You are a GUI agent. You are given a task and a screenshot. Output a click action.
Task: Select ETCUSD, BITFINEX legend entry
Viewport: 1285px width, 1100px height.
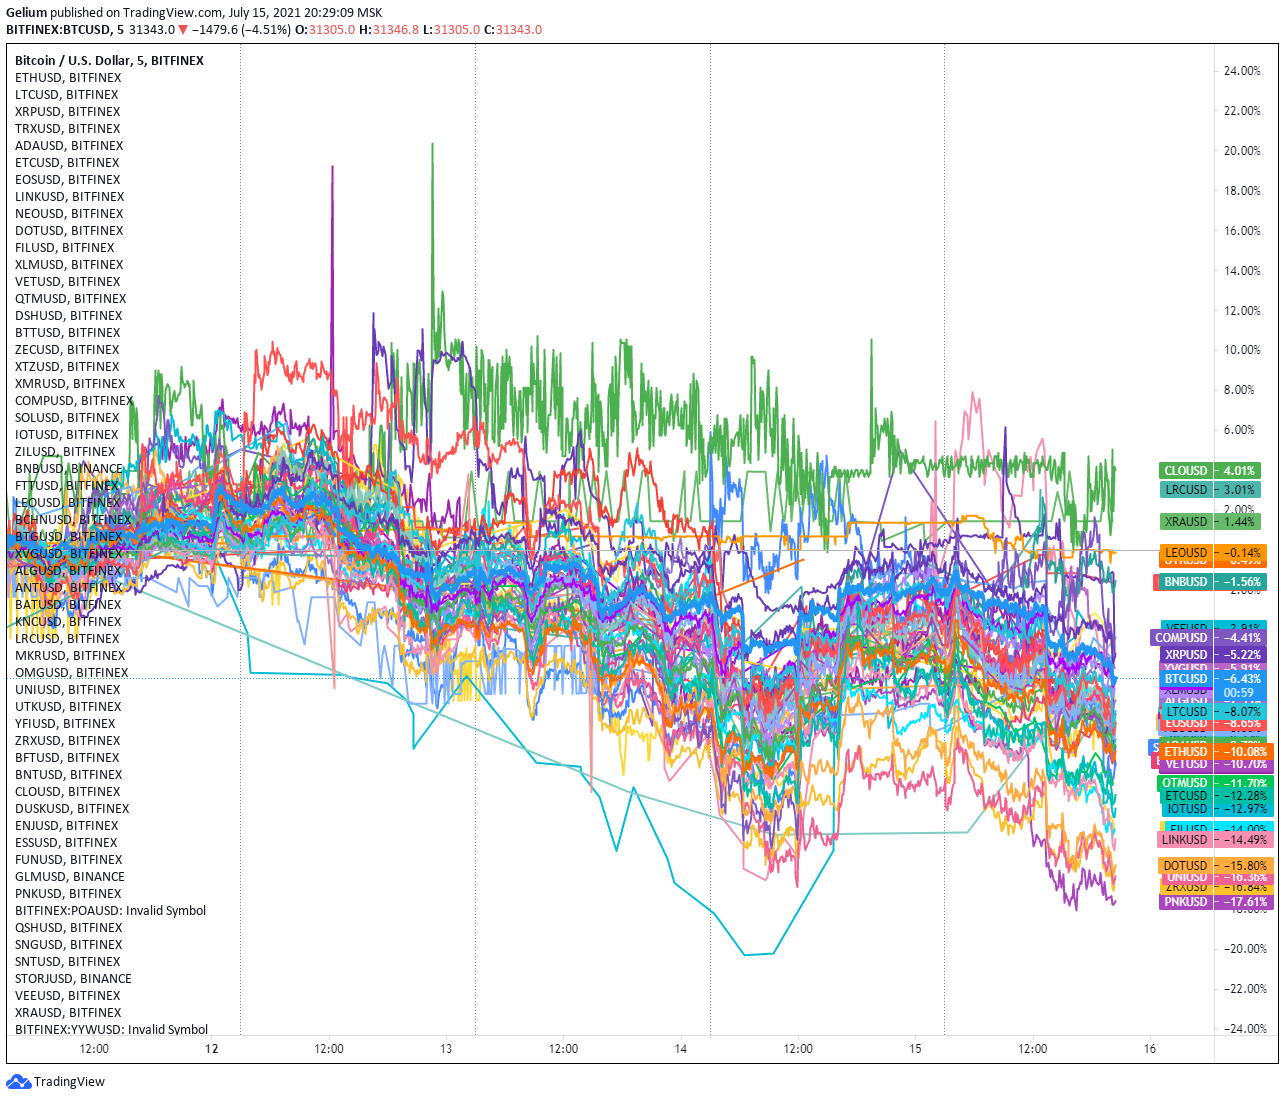tap(67, 163)
